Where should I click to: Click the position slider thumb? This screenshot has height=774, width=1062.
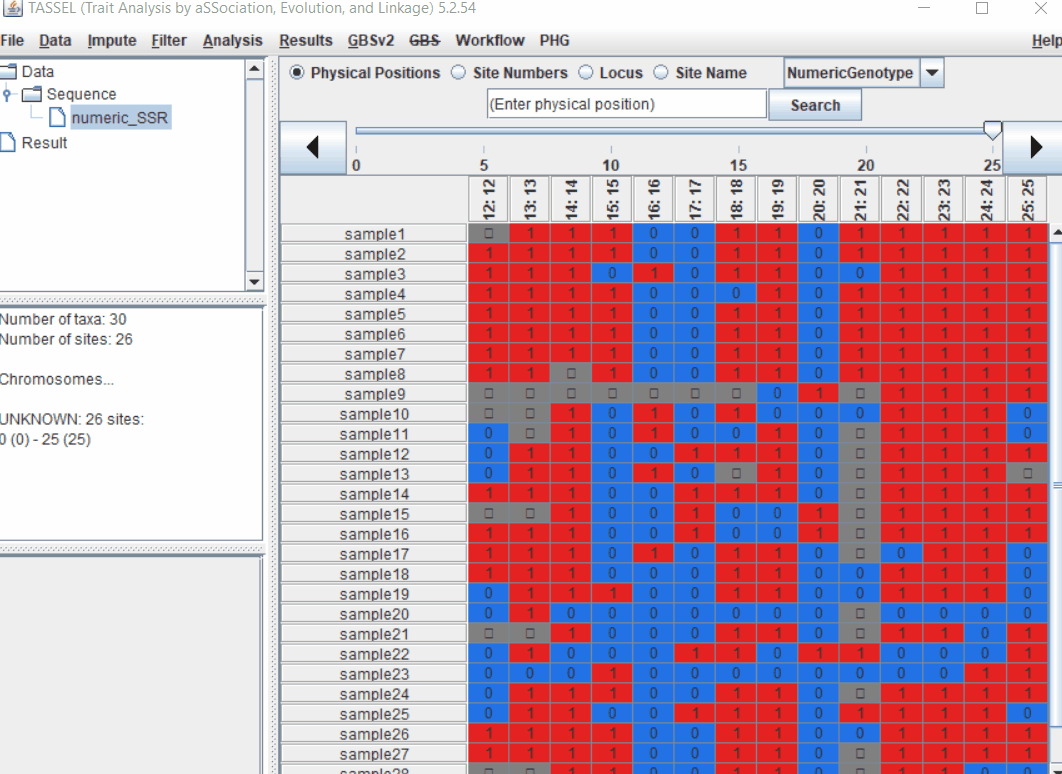992,131
